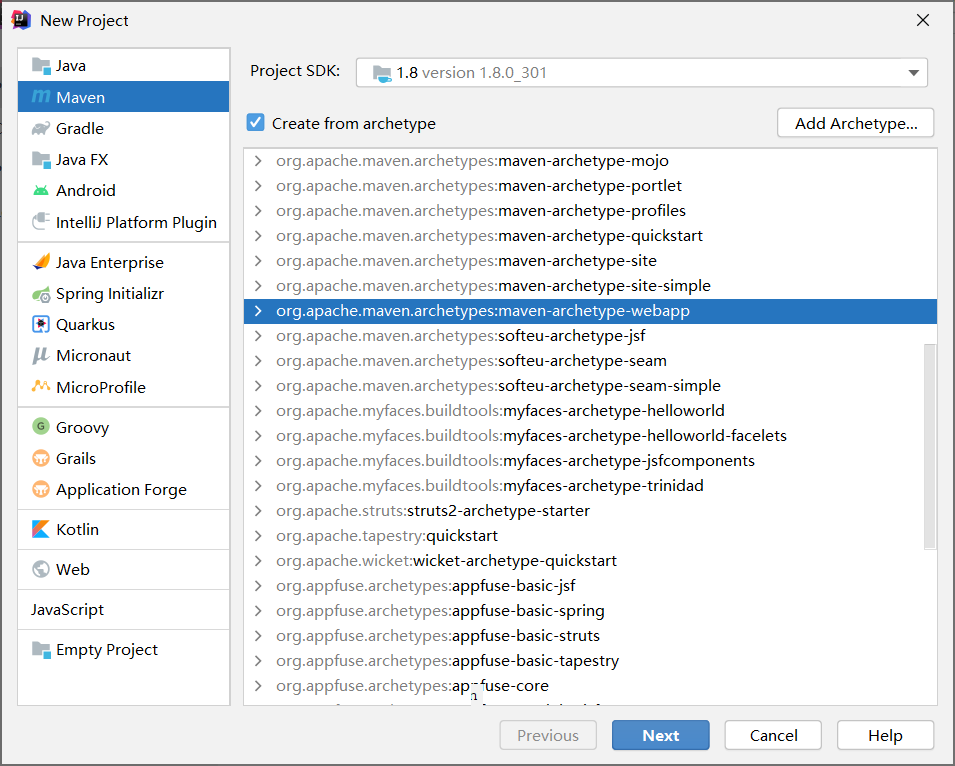Viewport: 955px width, 766px height.
Task: Expand the selected maven-archetype-webapp chevron
Action: pos(258,311)
